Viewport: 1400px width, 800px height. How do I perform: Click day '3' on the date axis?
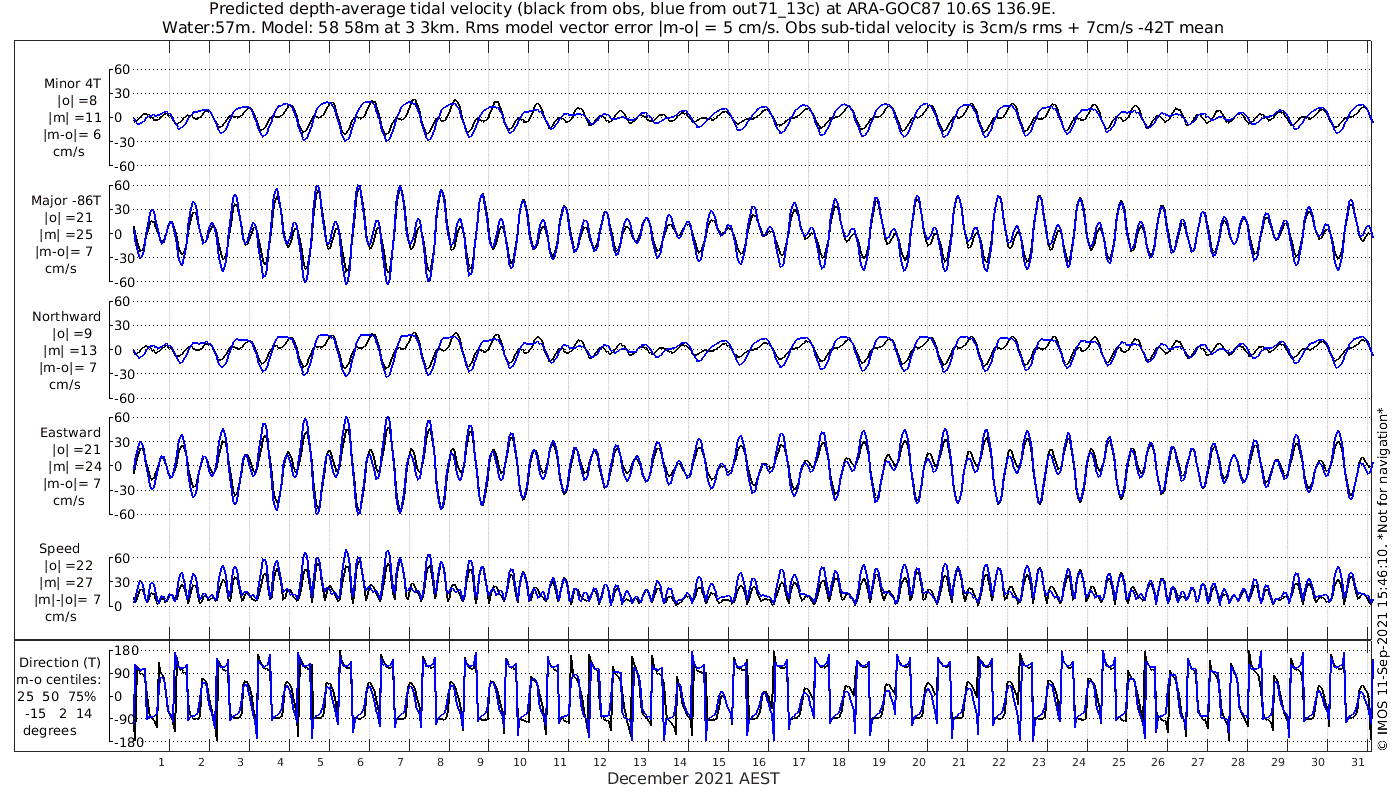click(x=241, y=762)
